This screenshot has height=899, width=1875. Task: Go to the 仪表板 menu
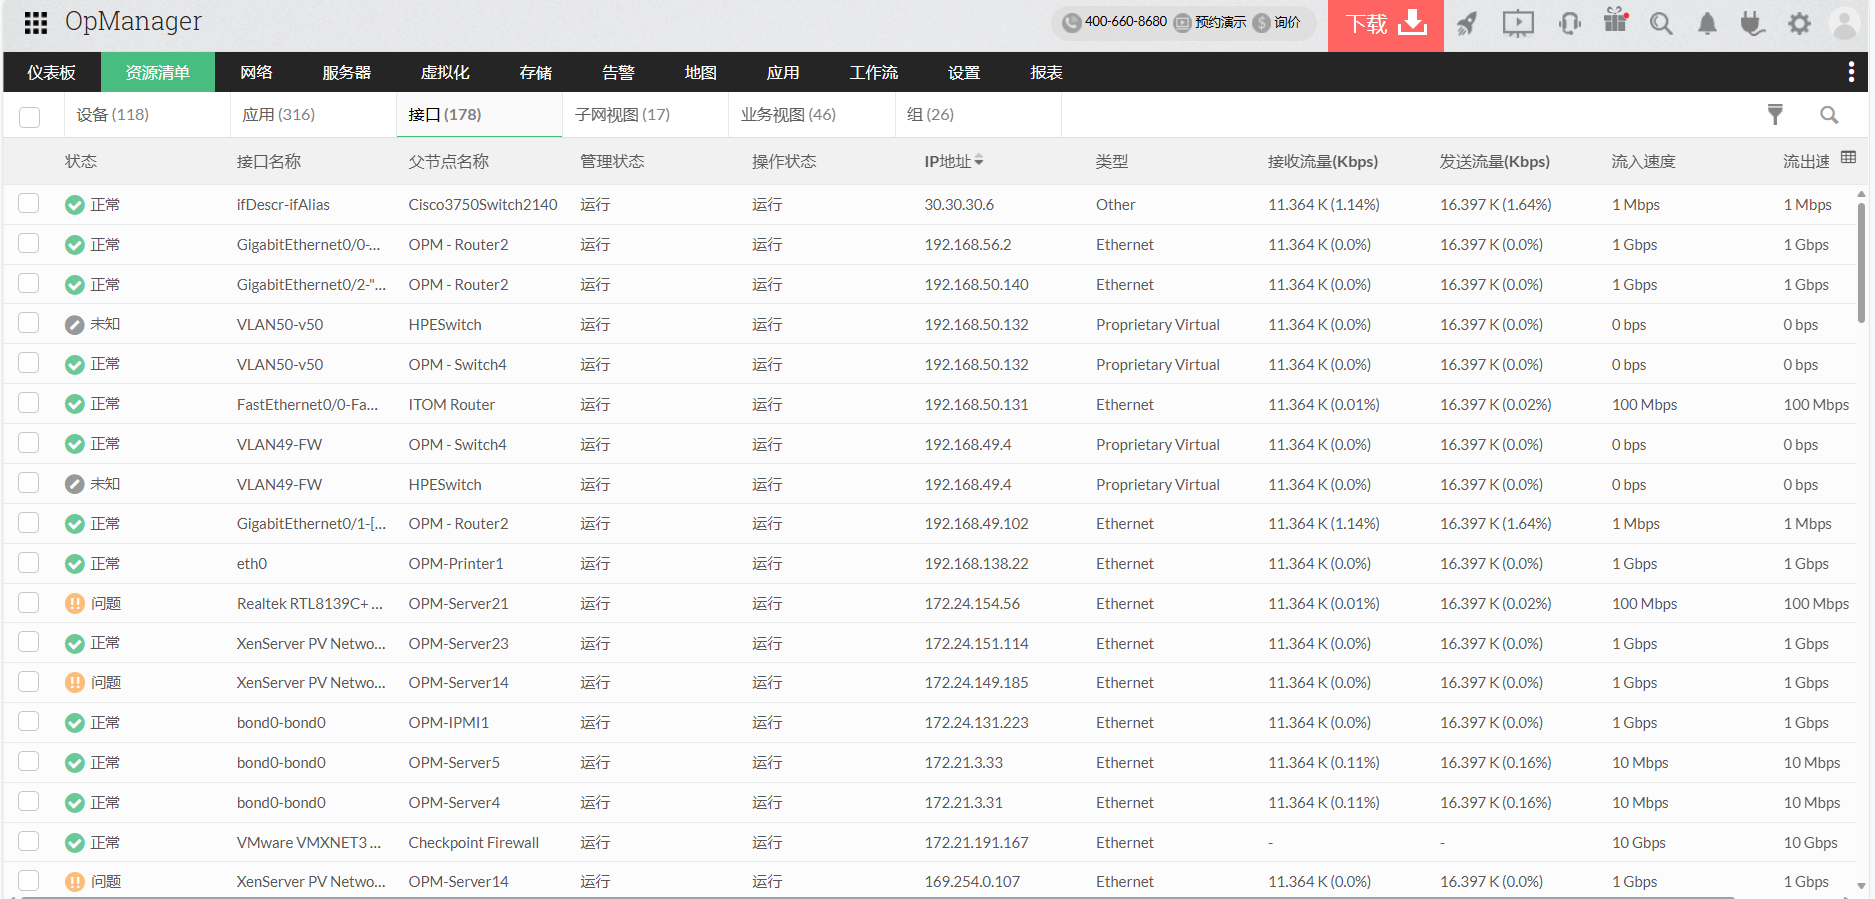52,72
